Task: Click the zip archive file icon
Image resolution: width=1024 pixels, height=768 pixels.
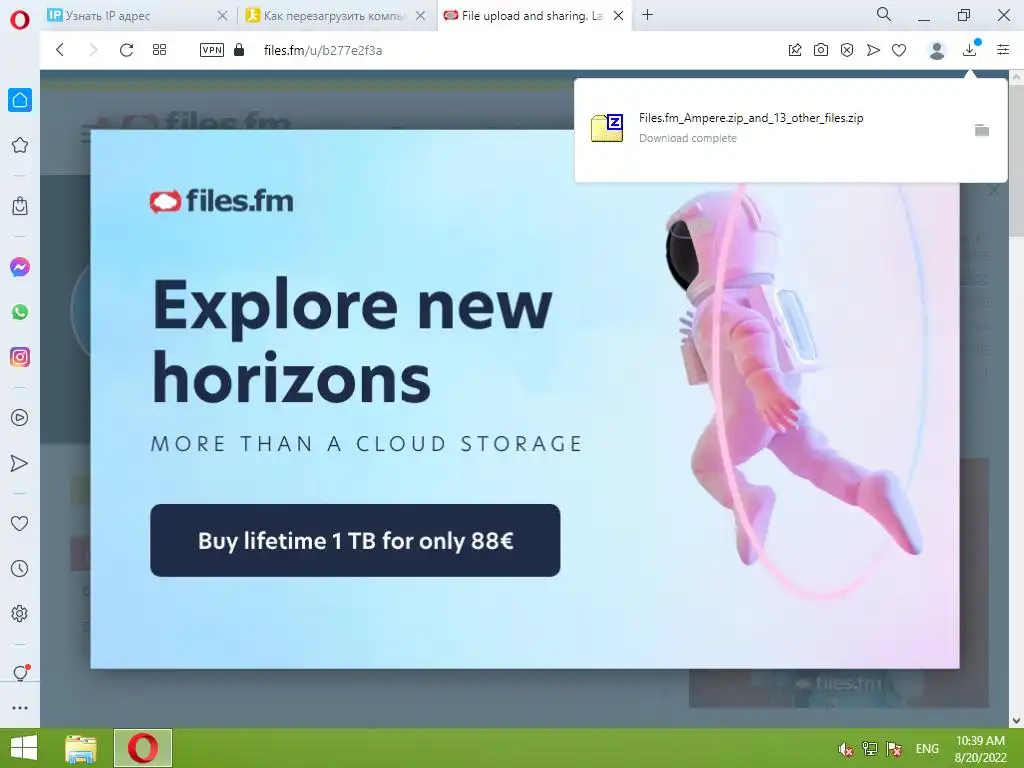Action: [x=607, y=127]
